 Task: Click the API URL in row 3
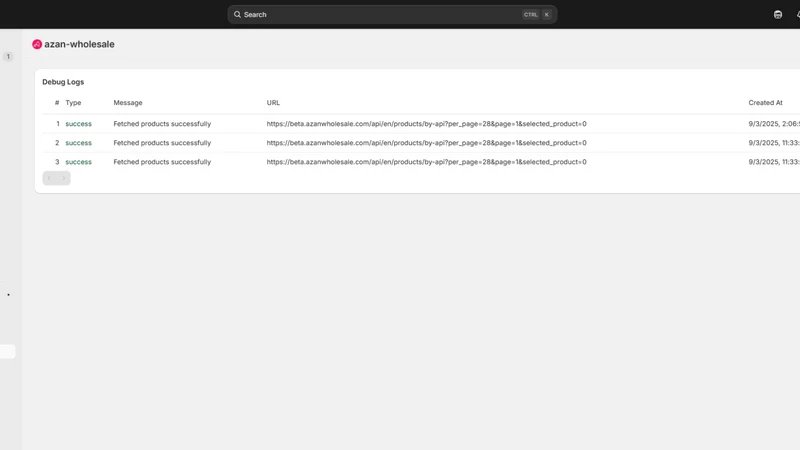click(x=427, y=162)
